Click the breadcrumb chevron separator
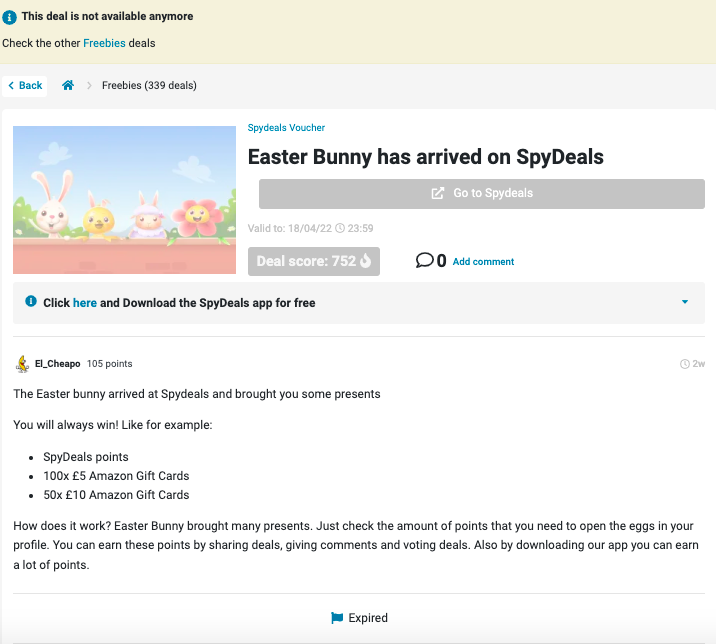This screenshot has width=716, height=644. point(89,85)
